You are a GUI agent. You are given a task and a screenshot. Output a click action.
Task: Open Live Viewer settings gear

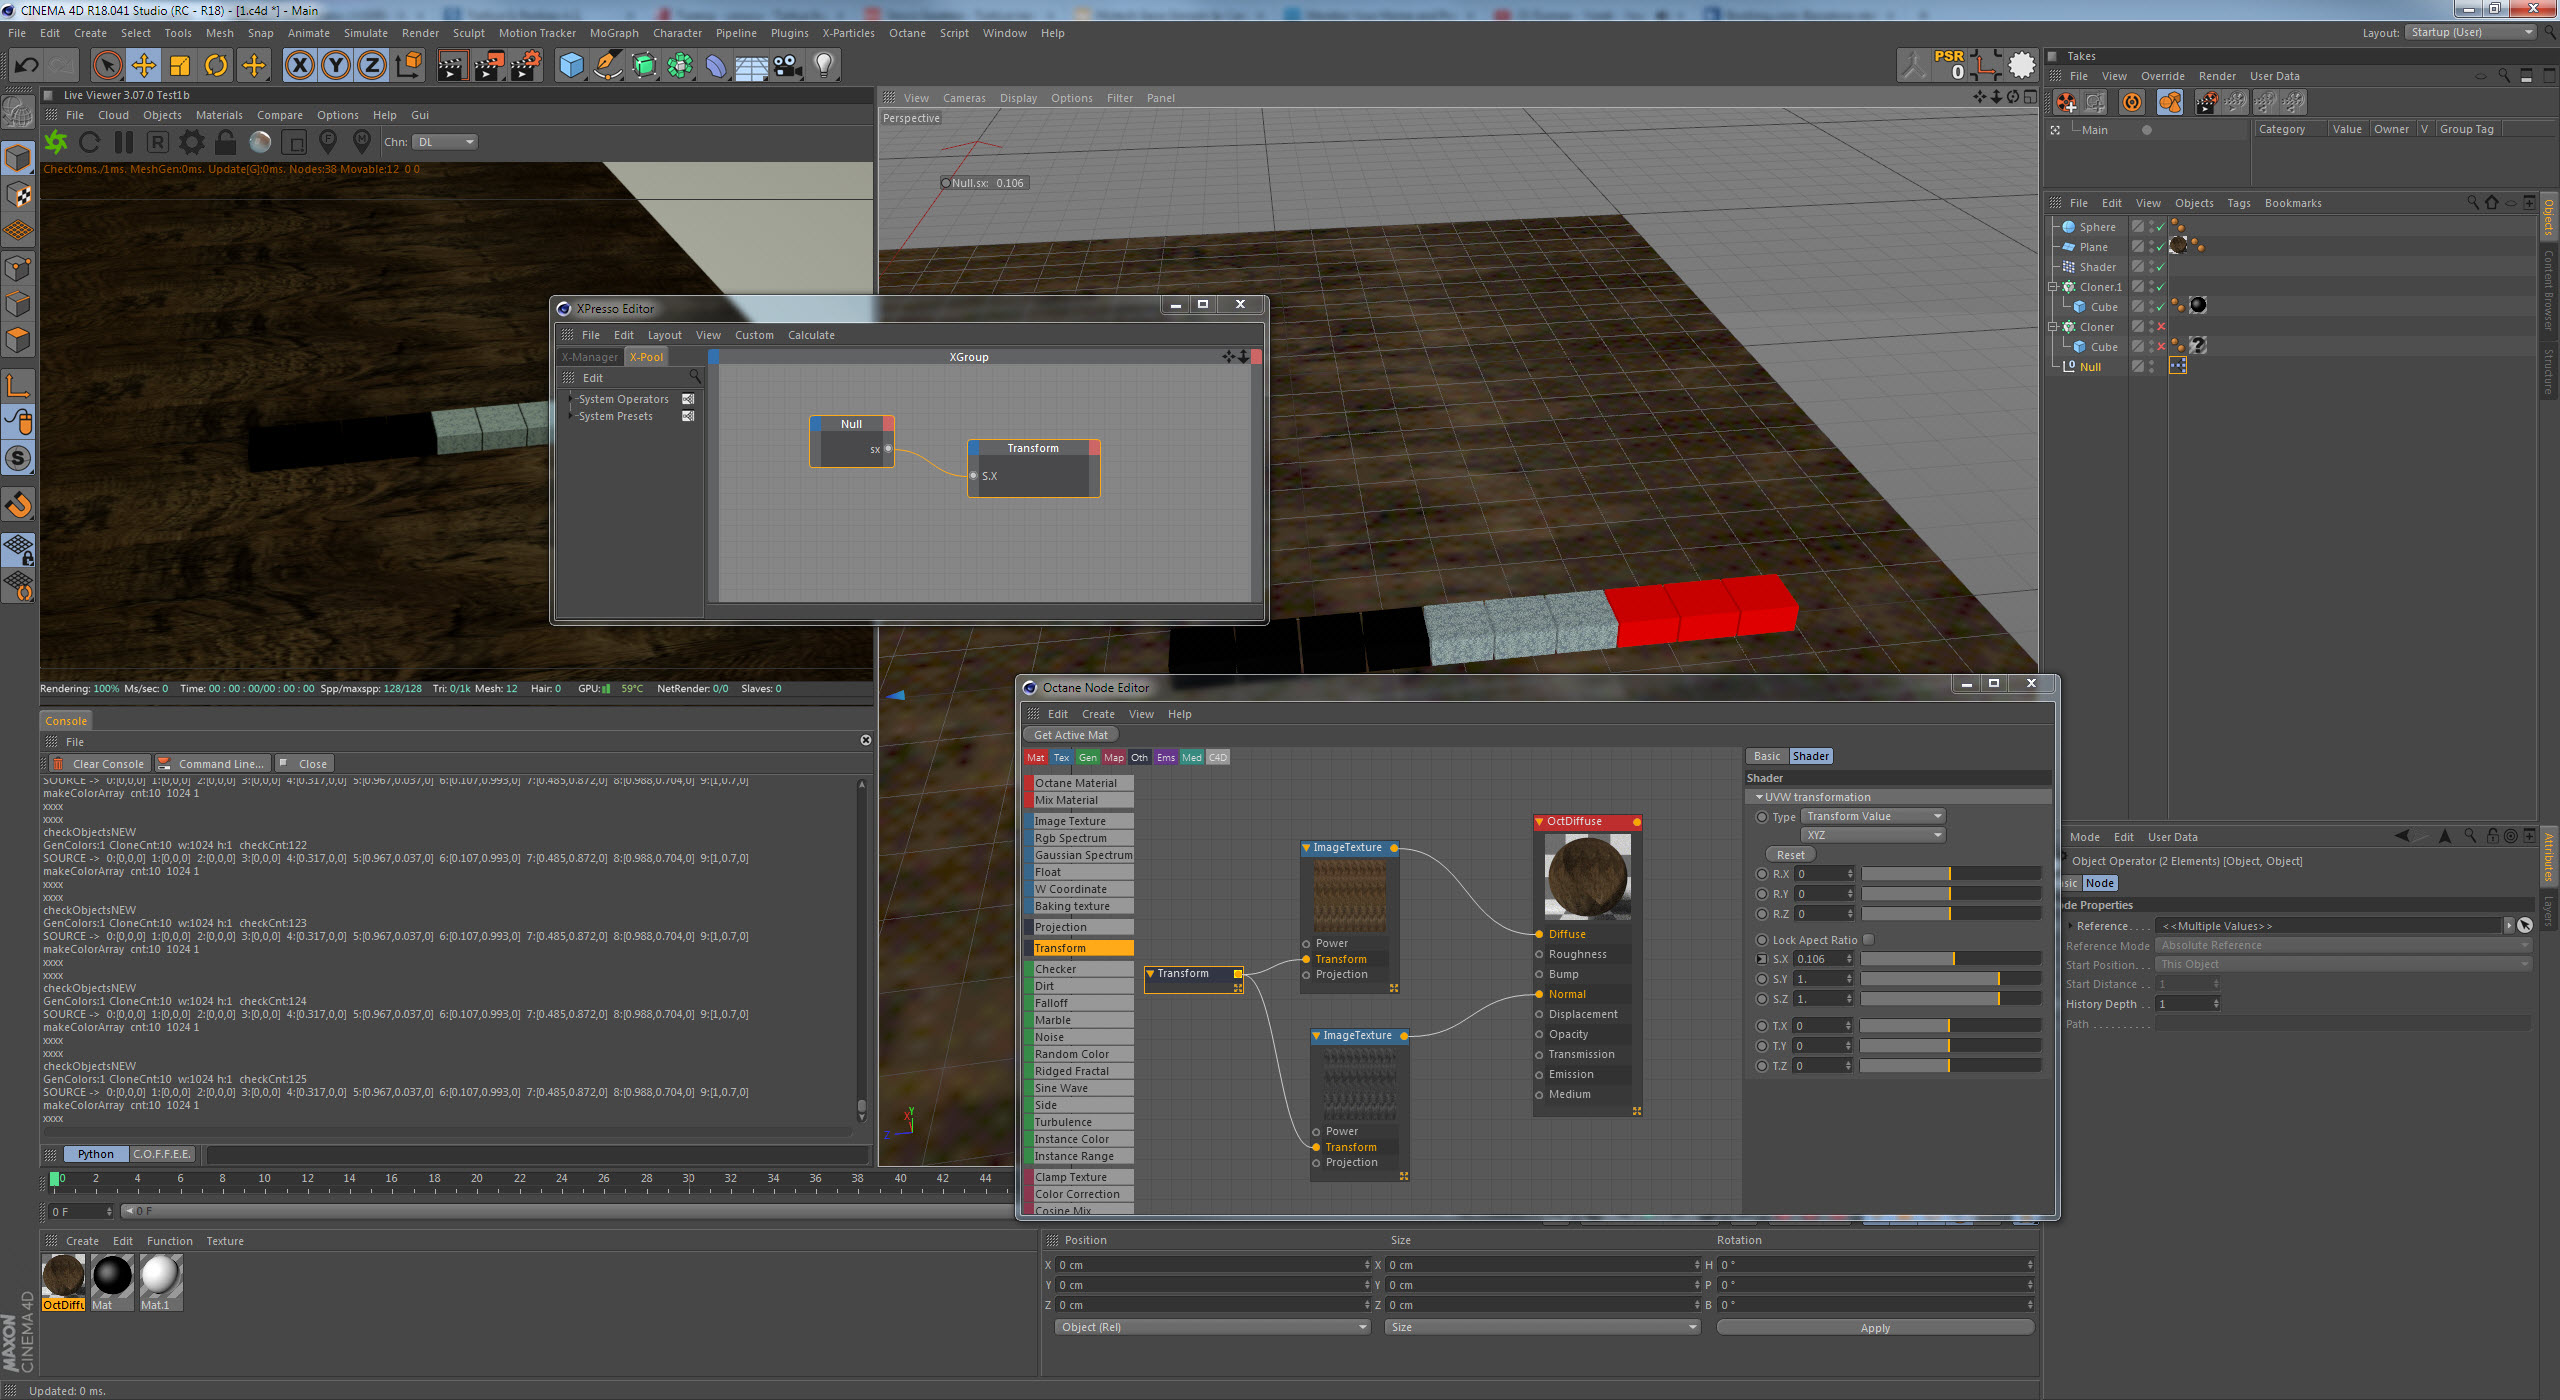(x=192, y=142)
